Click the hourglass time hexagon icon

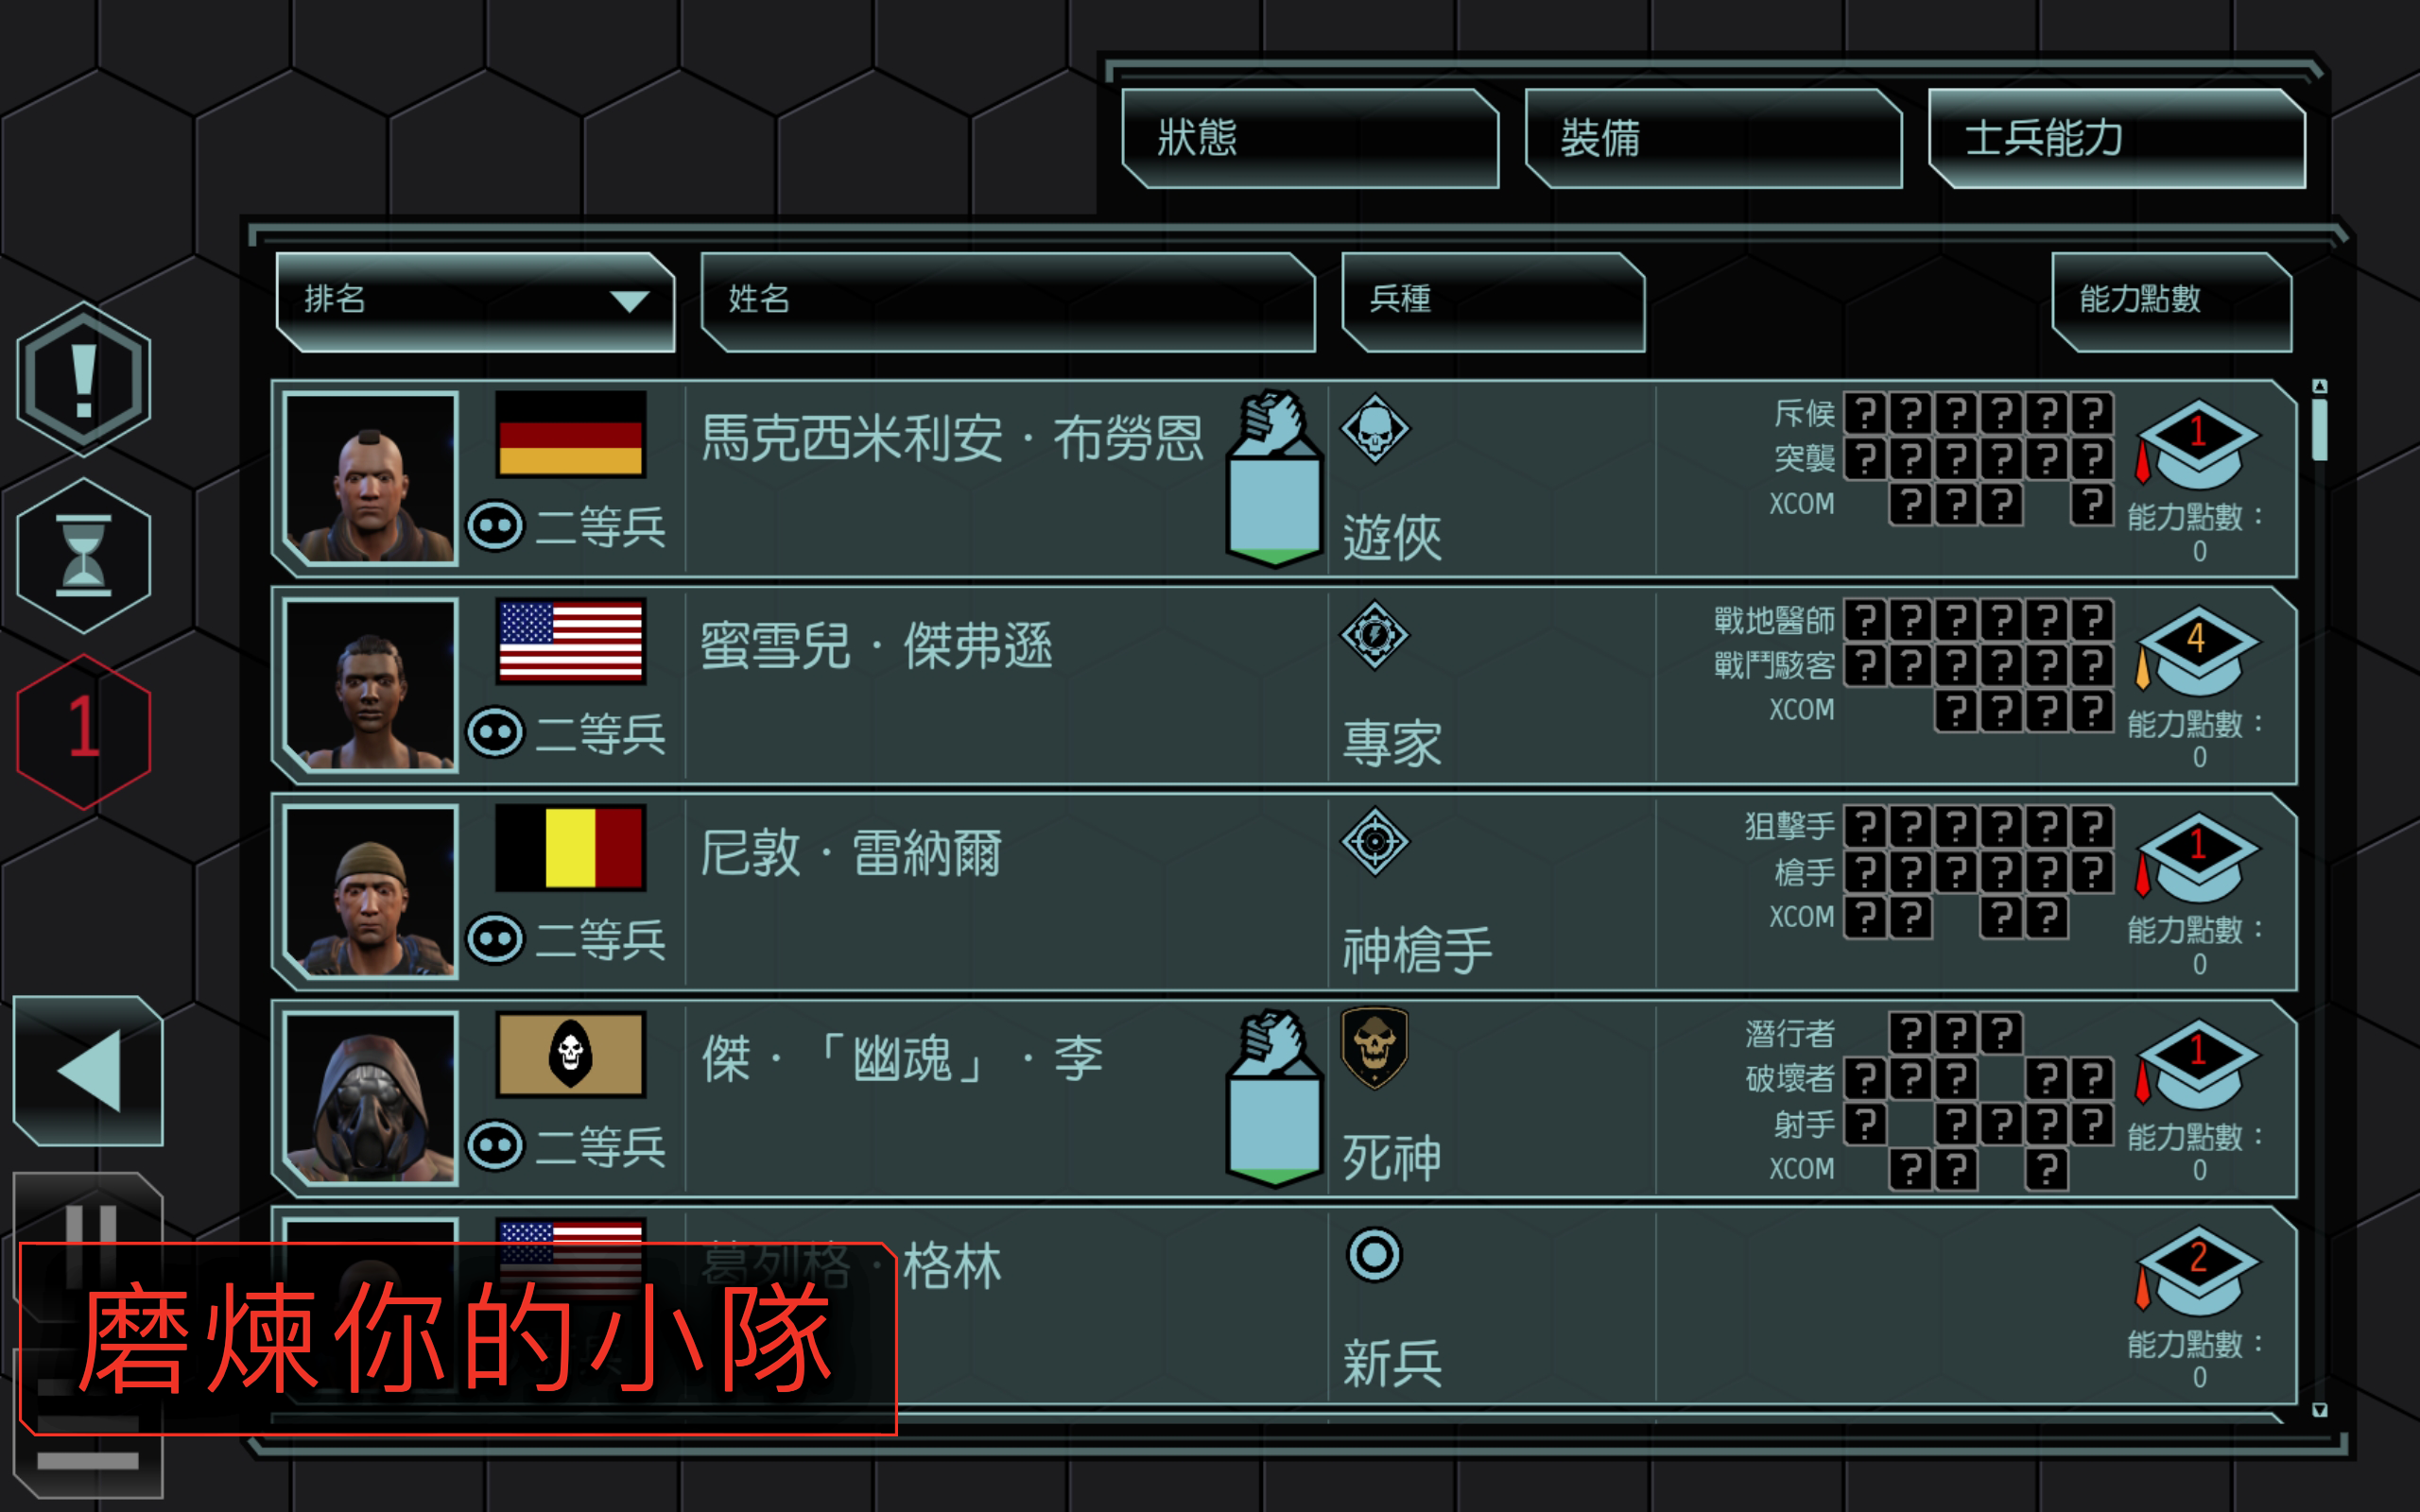(x=84, y=556)
